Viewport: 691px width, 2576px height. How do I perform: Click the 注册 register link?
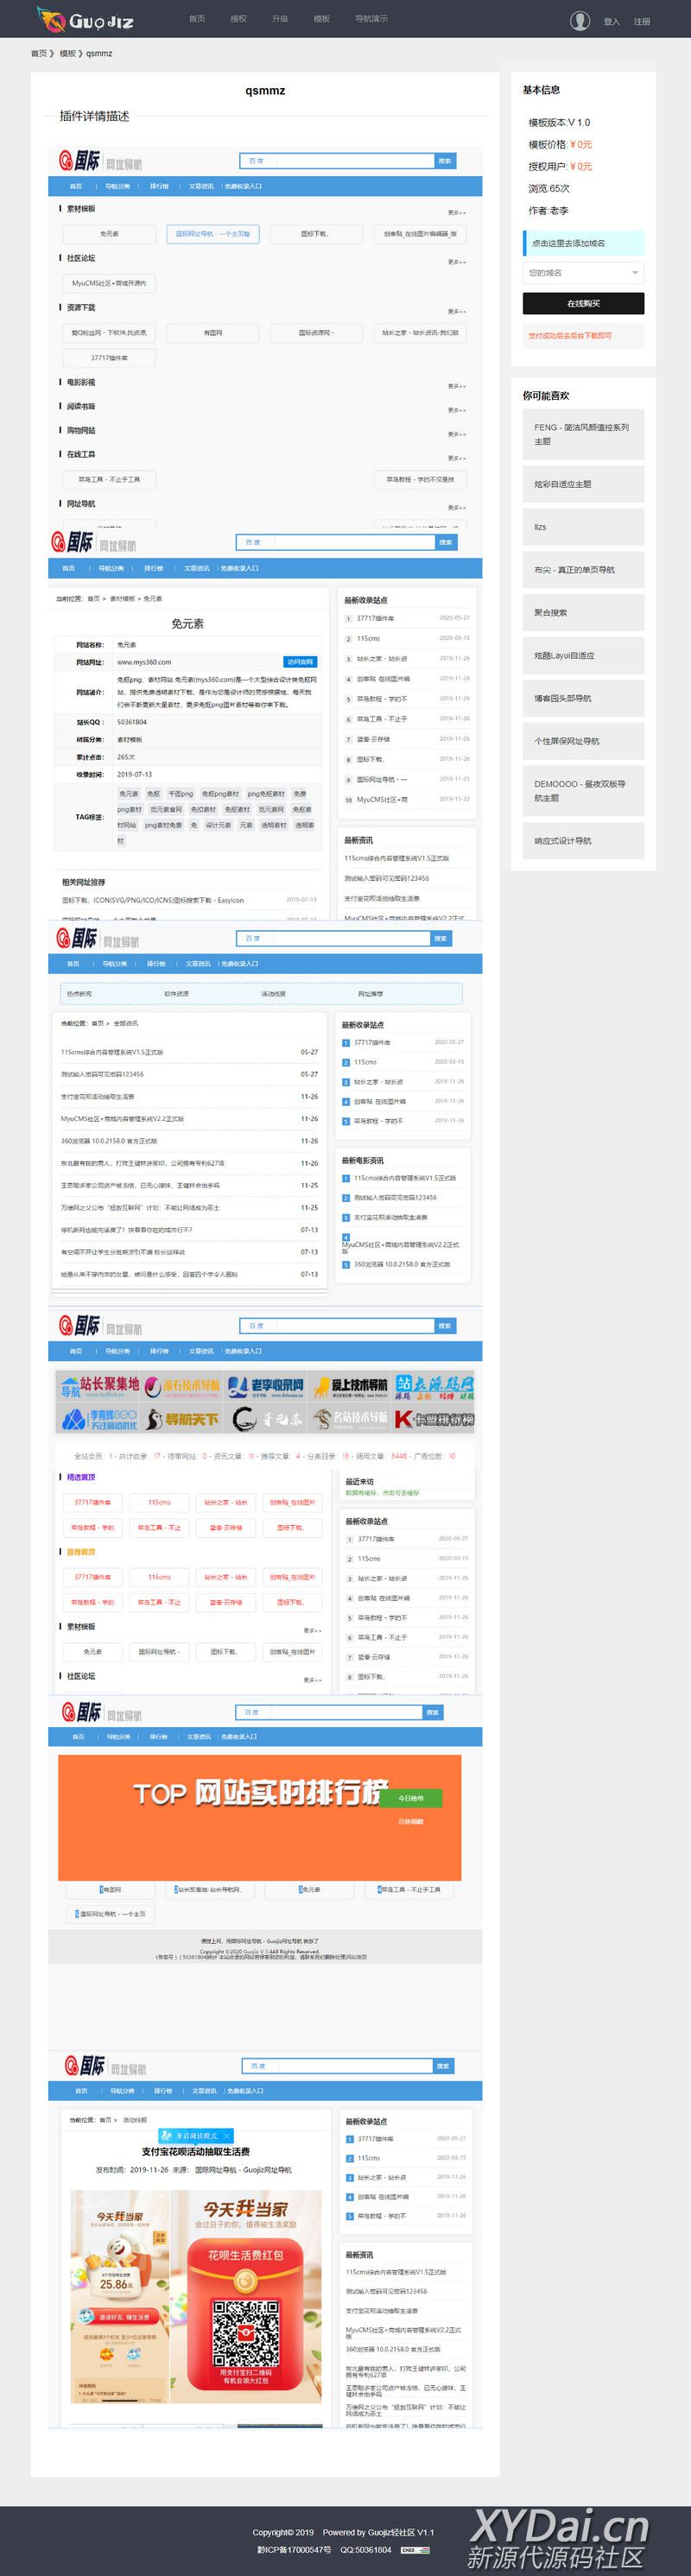click(641, 21)
